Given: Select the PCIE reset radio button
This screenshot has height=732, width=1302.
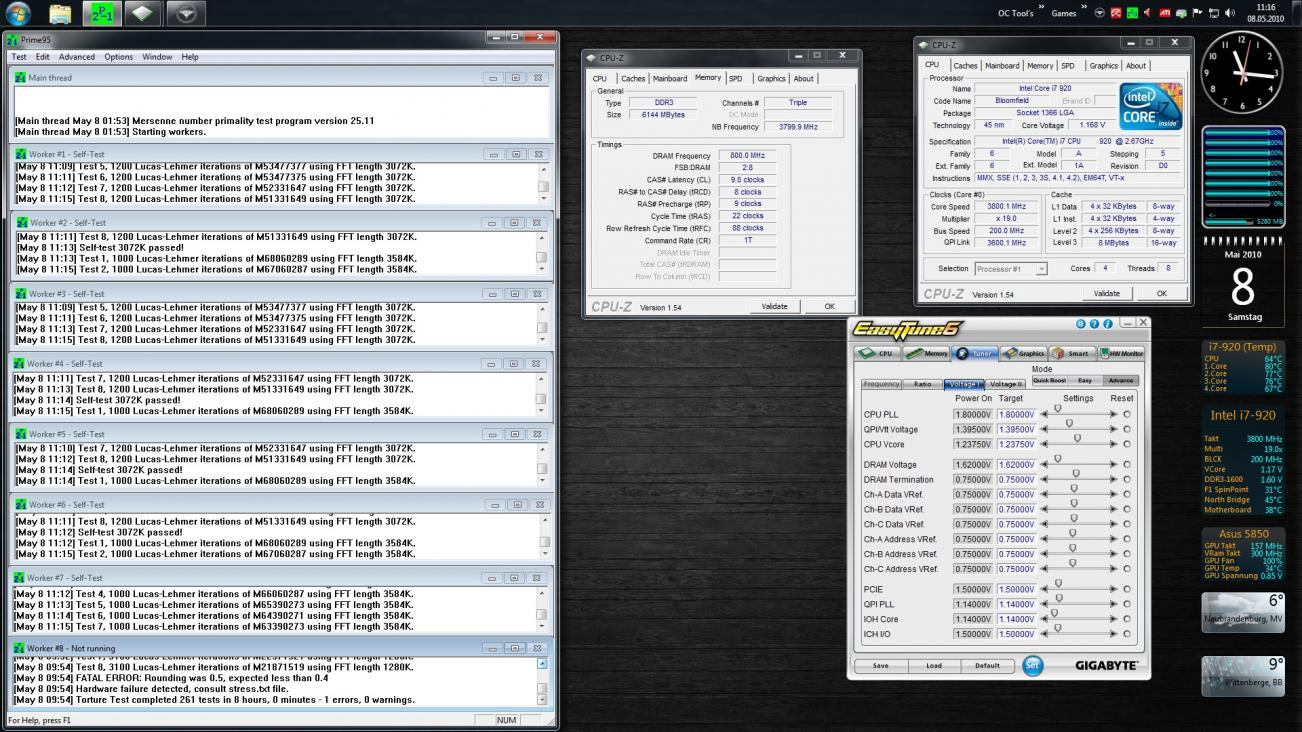Looking at the screenshot, I should [1127, 589].
